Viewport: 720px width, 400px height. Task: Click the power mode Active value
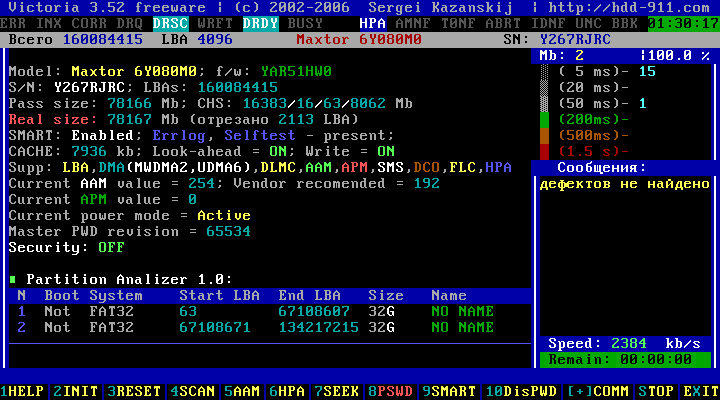pos(224,215)
